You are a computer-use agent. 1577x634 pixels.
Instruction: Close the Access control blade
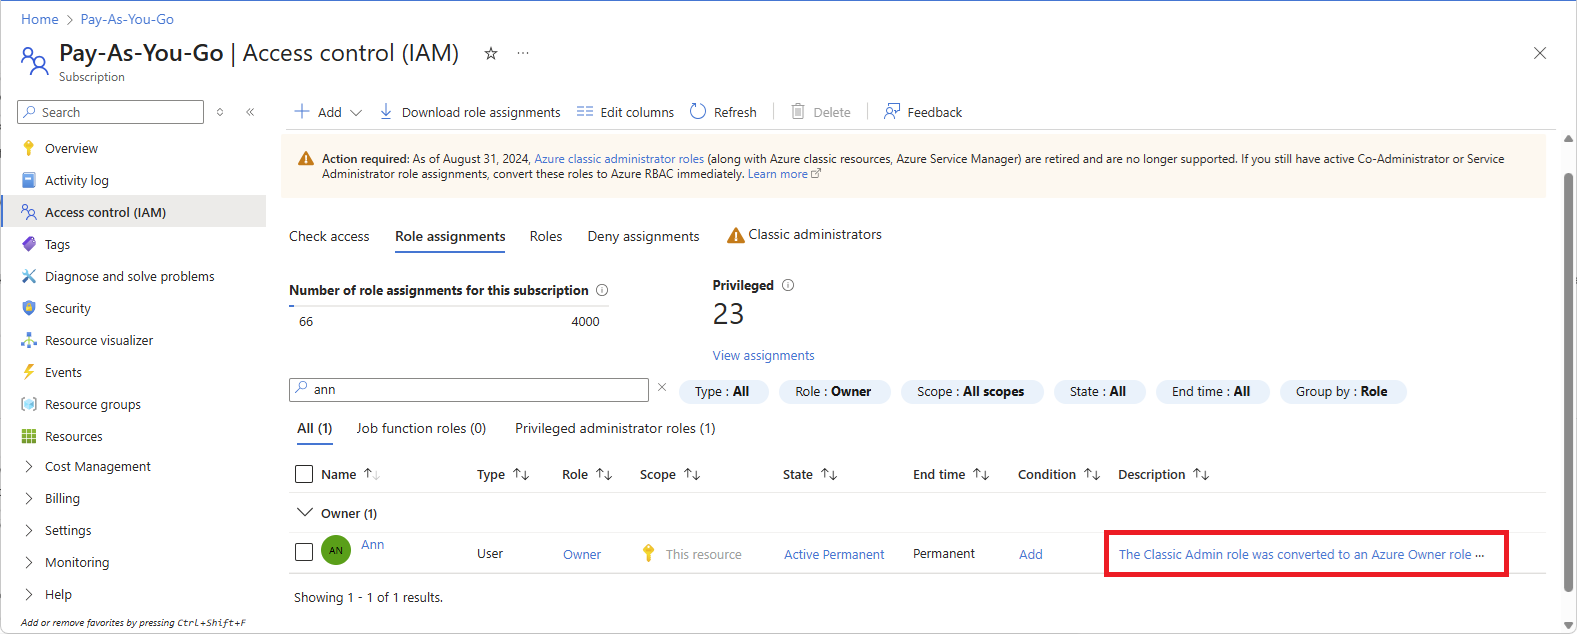[1540, 53]
